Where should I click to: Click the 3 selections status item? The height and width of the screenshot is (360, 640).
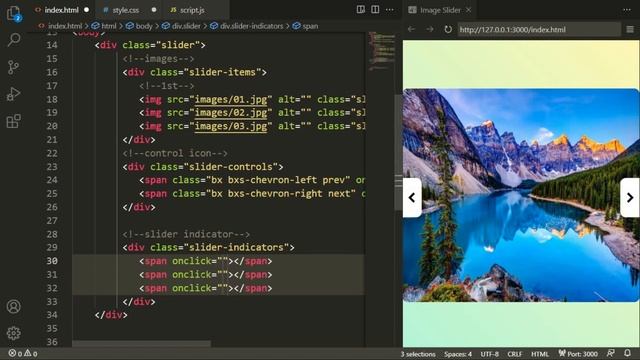coord(418,354)
